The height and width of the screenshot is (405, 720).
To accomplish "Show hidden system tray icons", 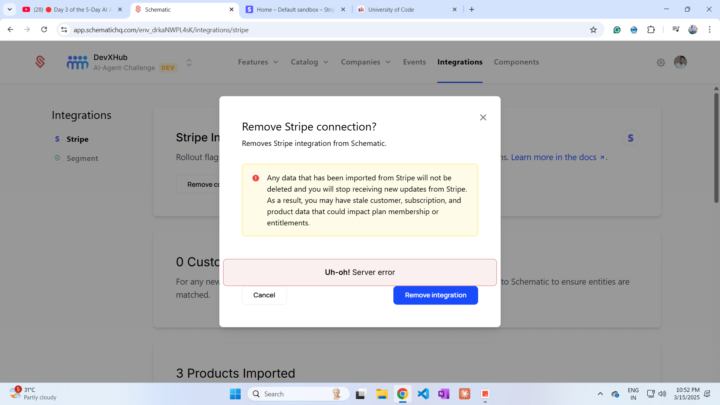I will 600,394.
